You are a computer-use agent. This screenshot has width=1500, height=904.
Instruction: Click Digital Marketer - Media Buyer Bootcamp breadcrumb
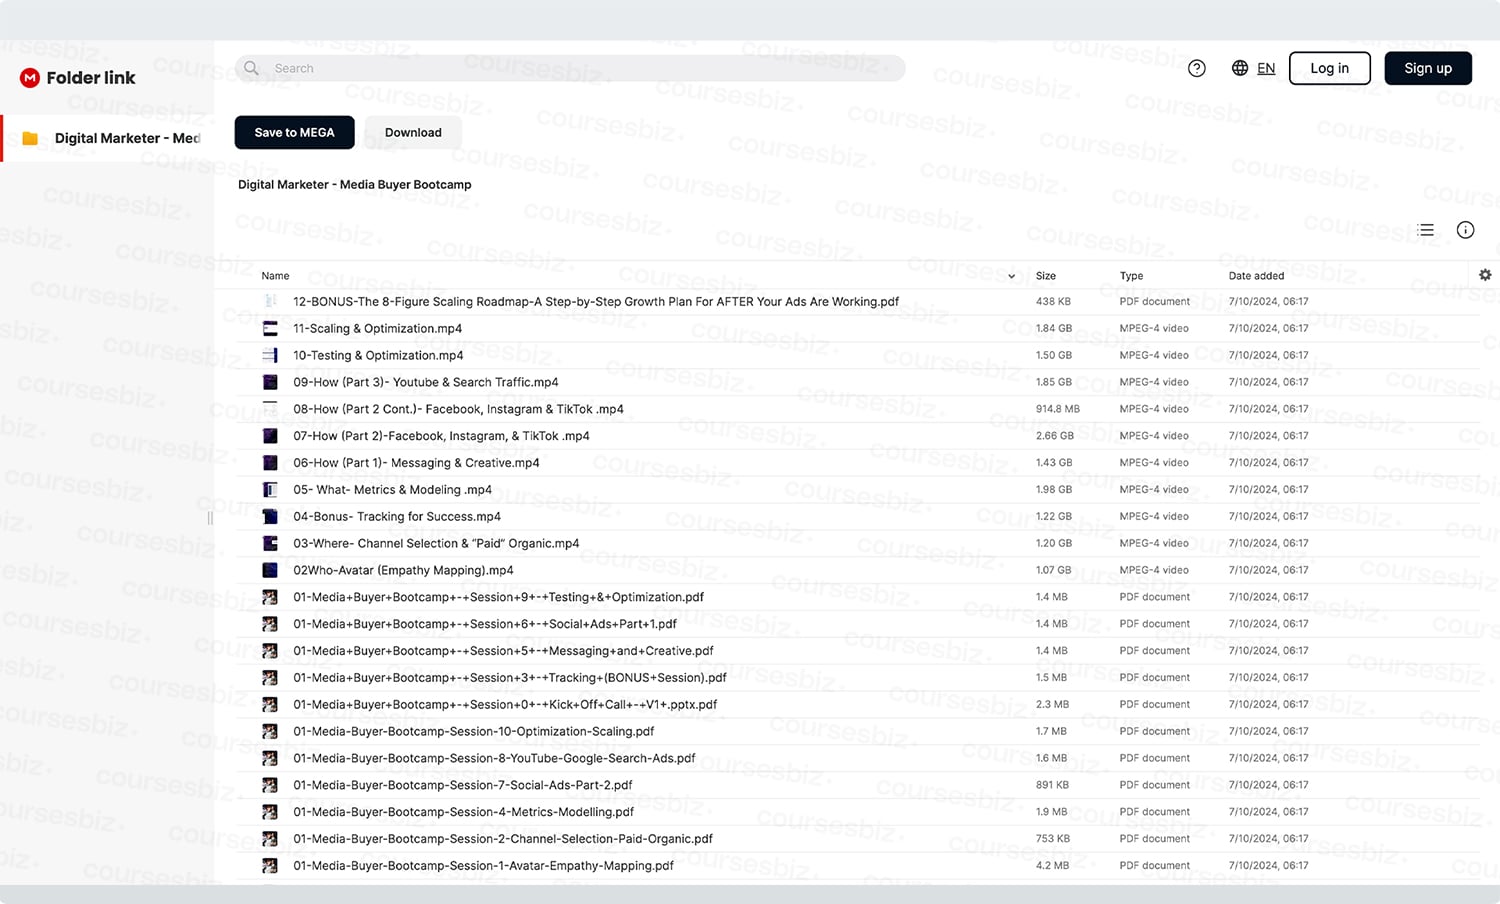point(354,185)
